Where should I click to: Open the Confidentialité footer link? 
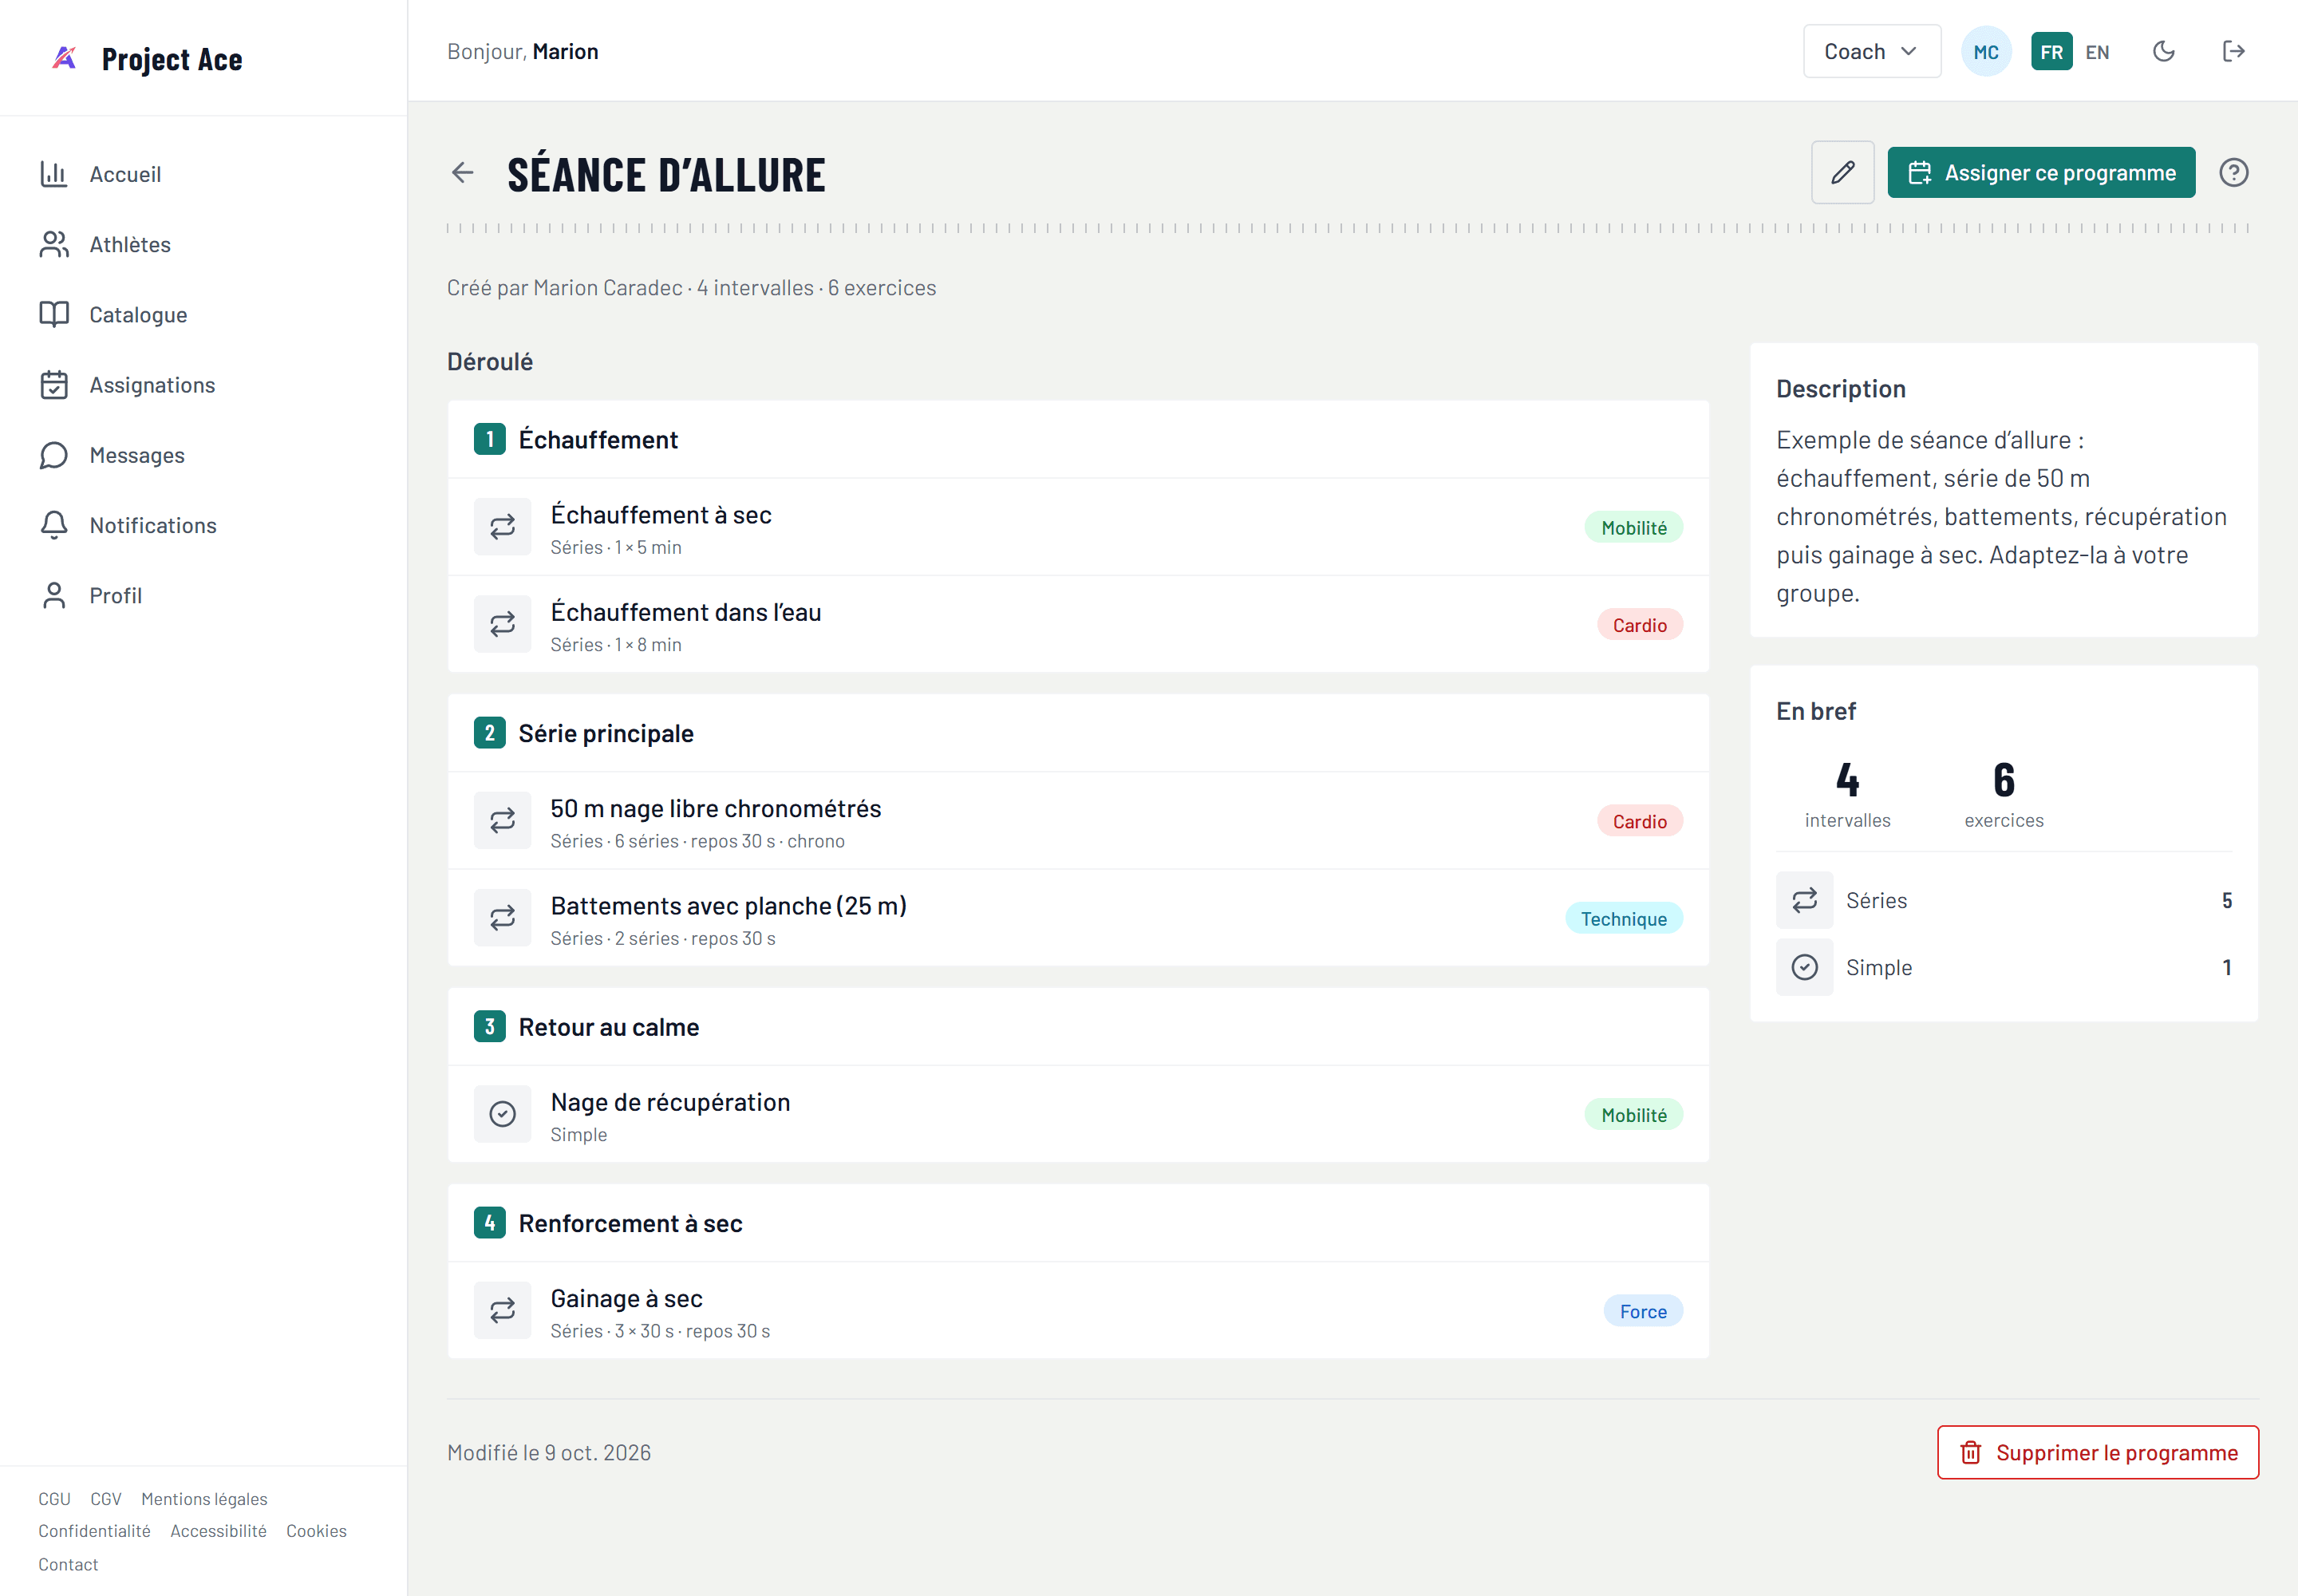pos(94,1530)
